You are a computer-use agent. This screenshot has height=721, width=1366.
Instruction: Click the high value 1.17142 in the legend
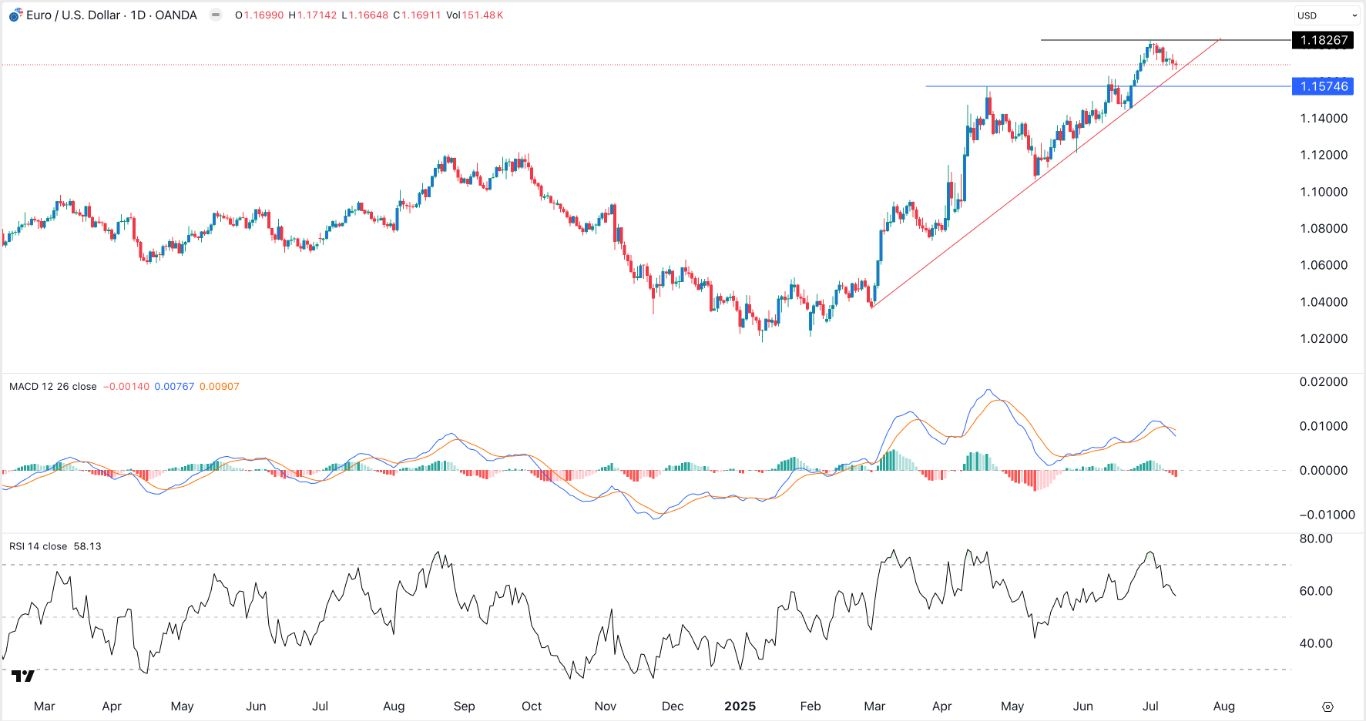pyautogui.click(x=313, y=15)
